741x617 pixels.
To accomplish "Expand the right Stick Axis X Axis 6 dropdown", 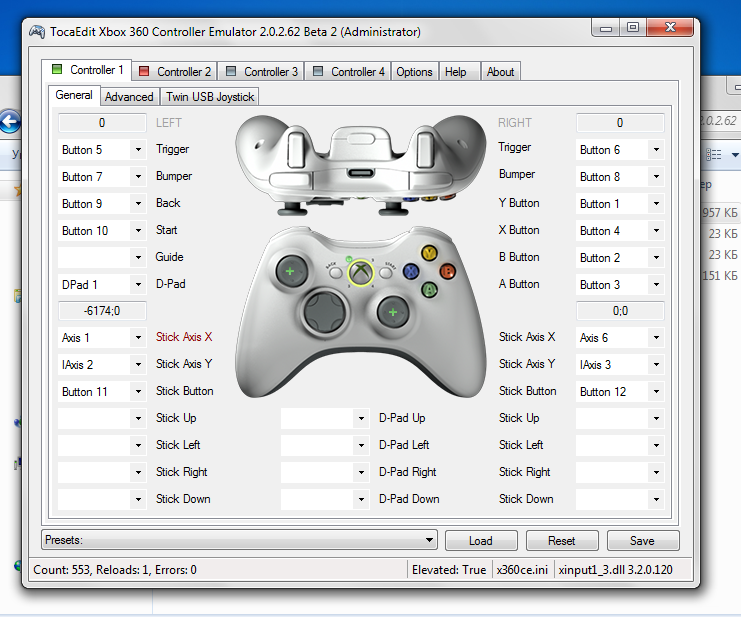I will pos(656,337).
